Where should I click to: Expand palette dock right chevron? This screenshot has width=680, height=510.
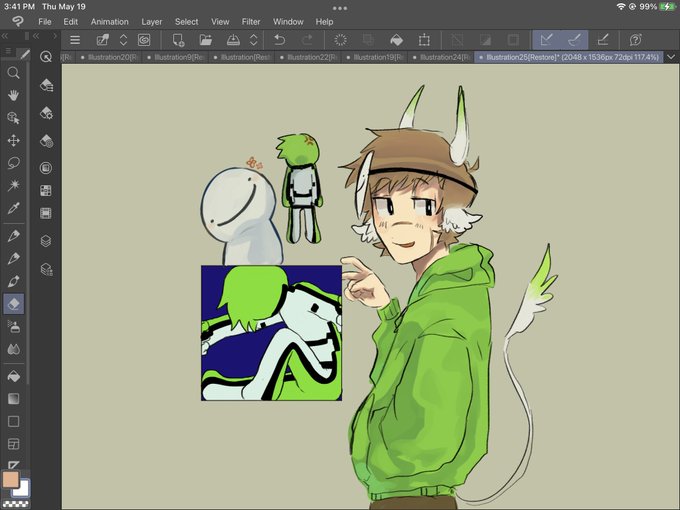click(55, 36)
